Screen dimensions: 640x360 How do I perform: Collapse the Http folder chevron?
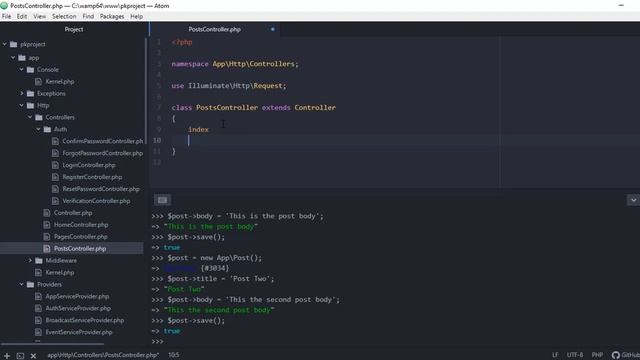22,105
